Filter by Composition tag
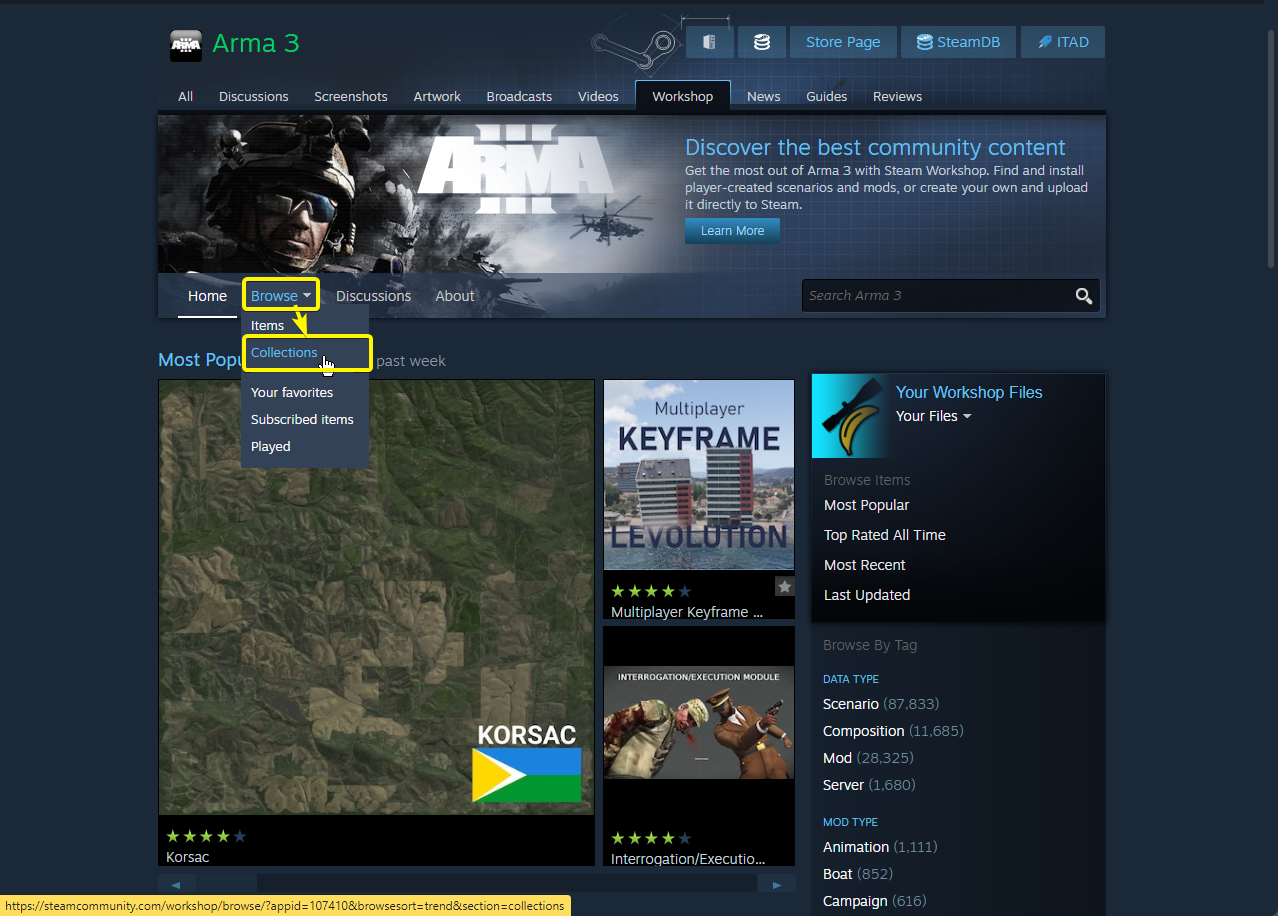Image resolution: width=1278 pixels, height=916 pixels. [864, 731]
